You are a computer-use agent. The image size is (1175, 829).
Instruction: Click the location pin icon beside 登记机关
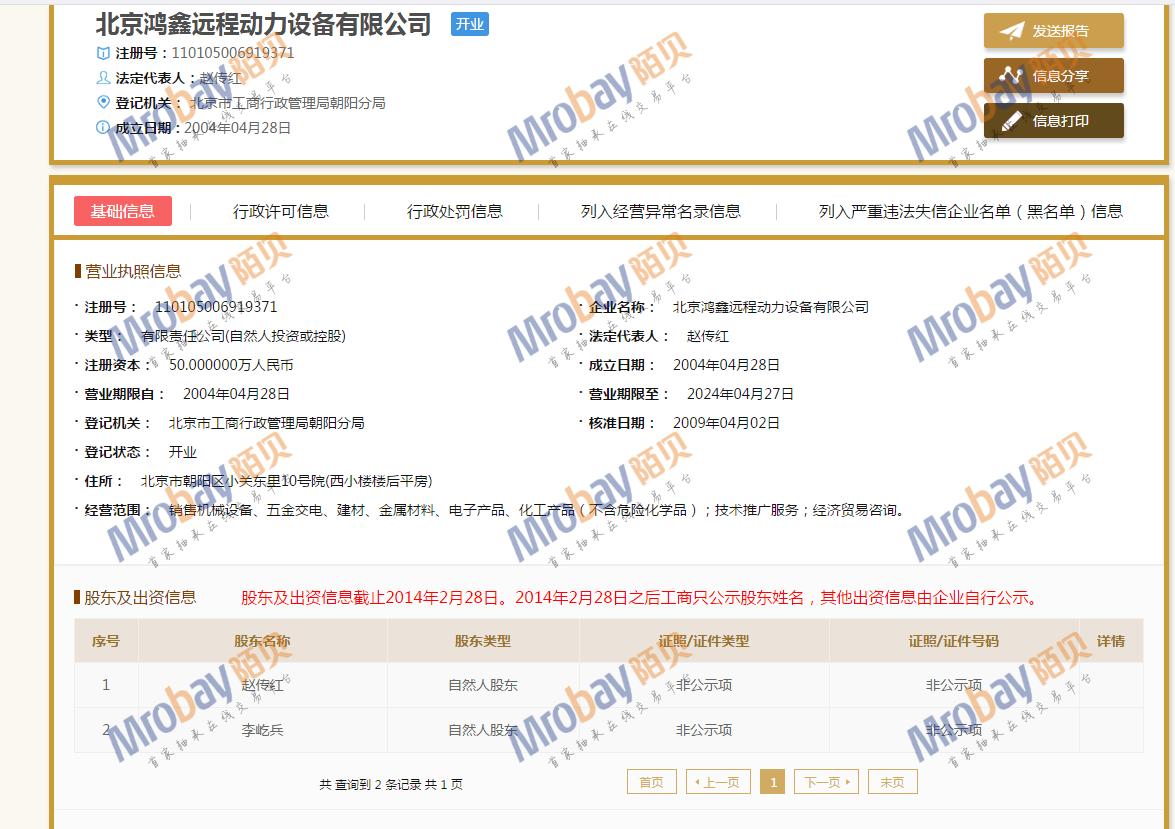(103, 103)
